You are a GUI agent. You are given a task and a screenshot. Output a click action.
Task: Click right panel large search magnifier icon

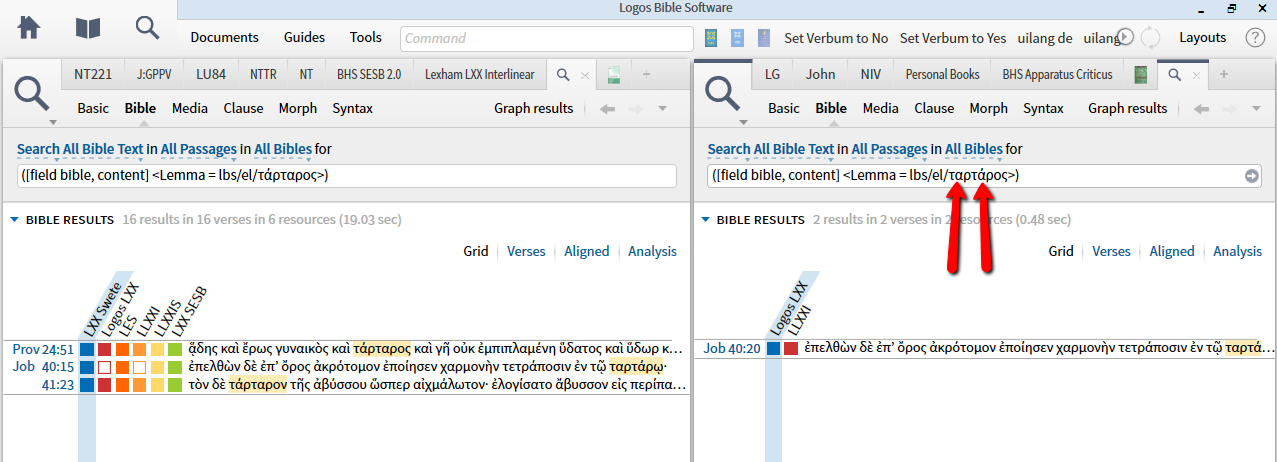point(724,92)
